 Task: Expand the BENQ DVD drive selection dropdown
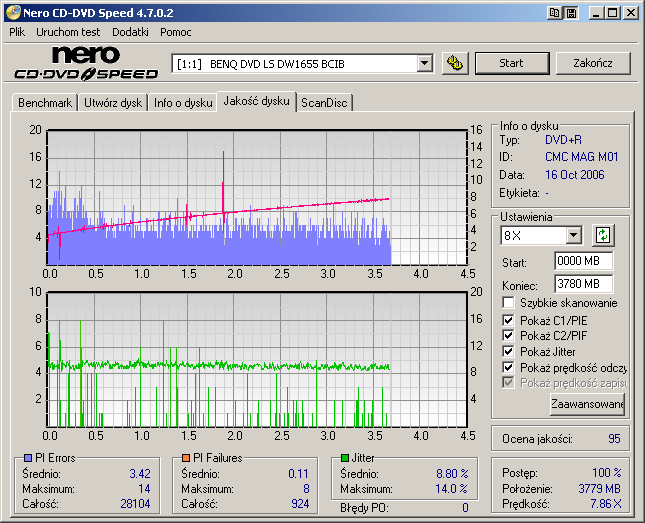click(424, 64)
